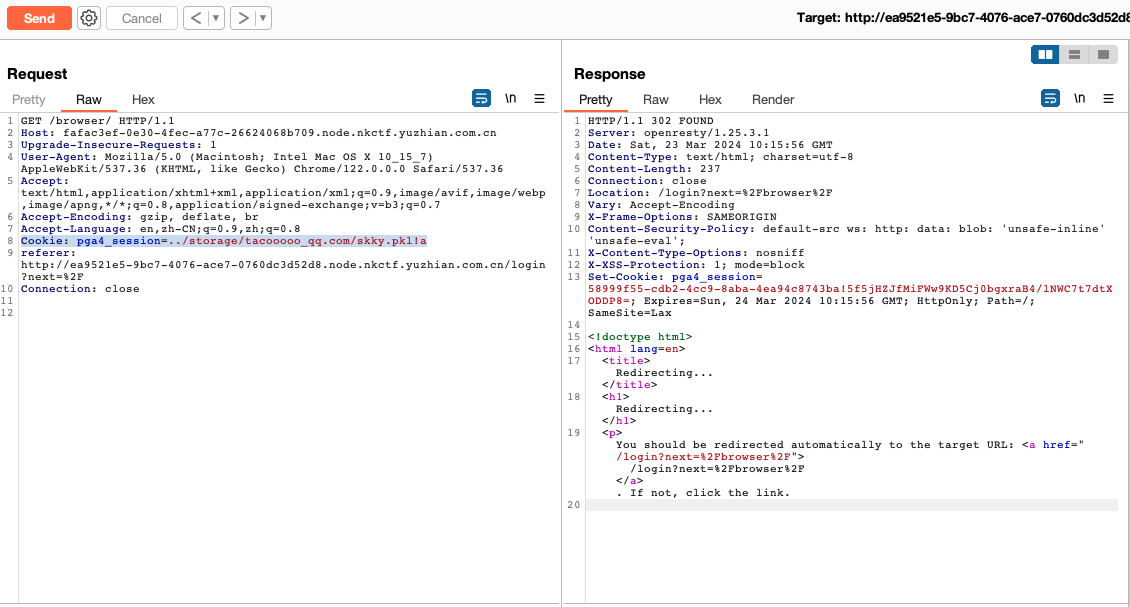This screenshot has height=607, width=1130.
Task: Open Response panel hamburger options menu
Action: point(1108,98)
